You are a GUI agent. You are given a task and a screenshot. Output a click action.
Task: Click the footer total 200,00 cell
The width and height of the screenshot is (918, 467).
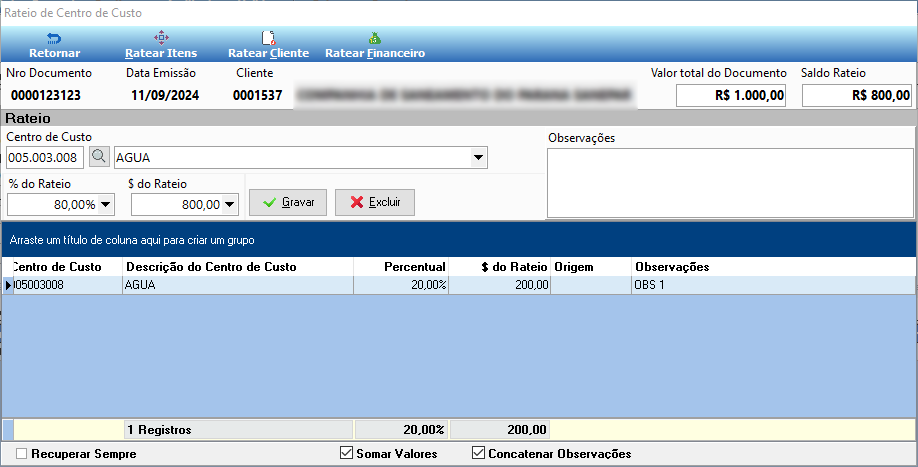[x=499, y=430]
